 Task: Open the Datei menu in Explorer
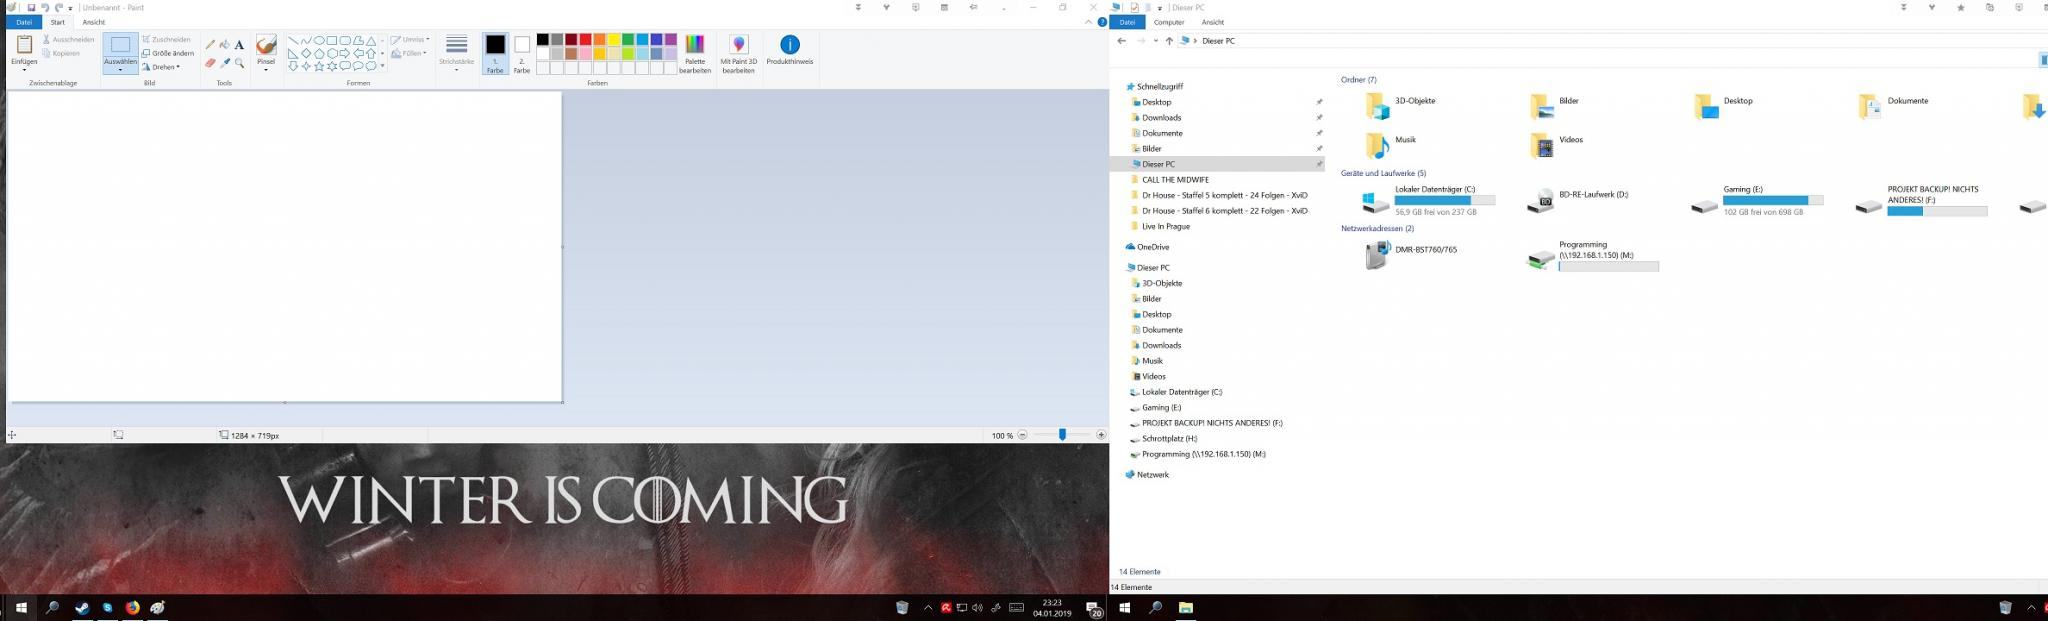1127,22
